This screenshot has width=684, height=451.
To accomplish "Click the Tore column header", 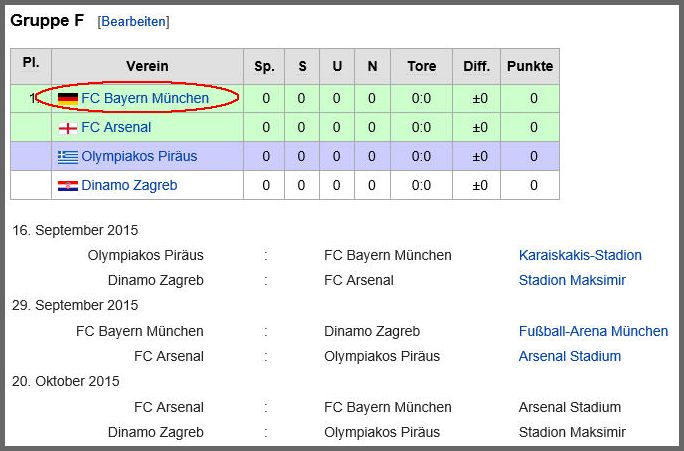I will pyautogui.click(x=421, y=66).
